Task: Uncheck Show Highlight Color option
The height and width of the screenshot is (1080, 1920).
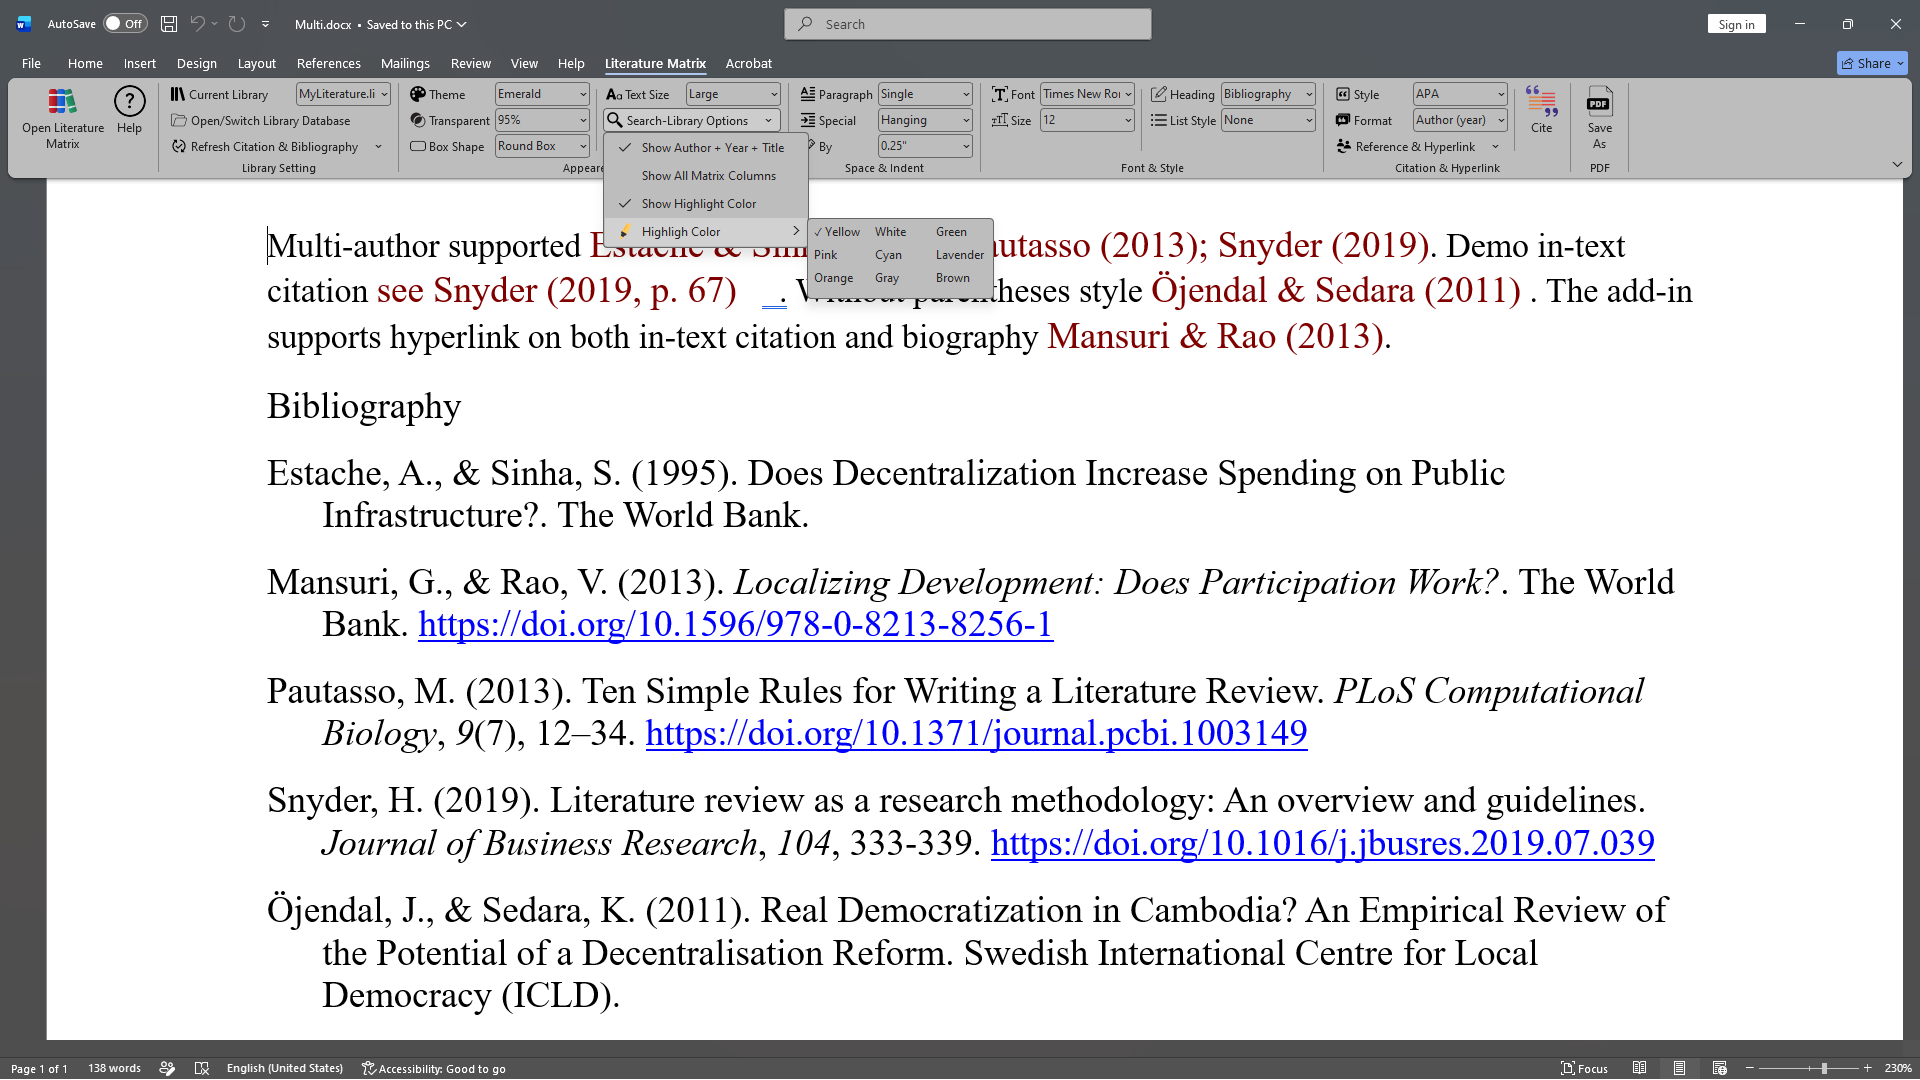Action: [706, 204]
